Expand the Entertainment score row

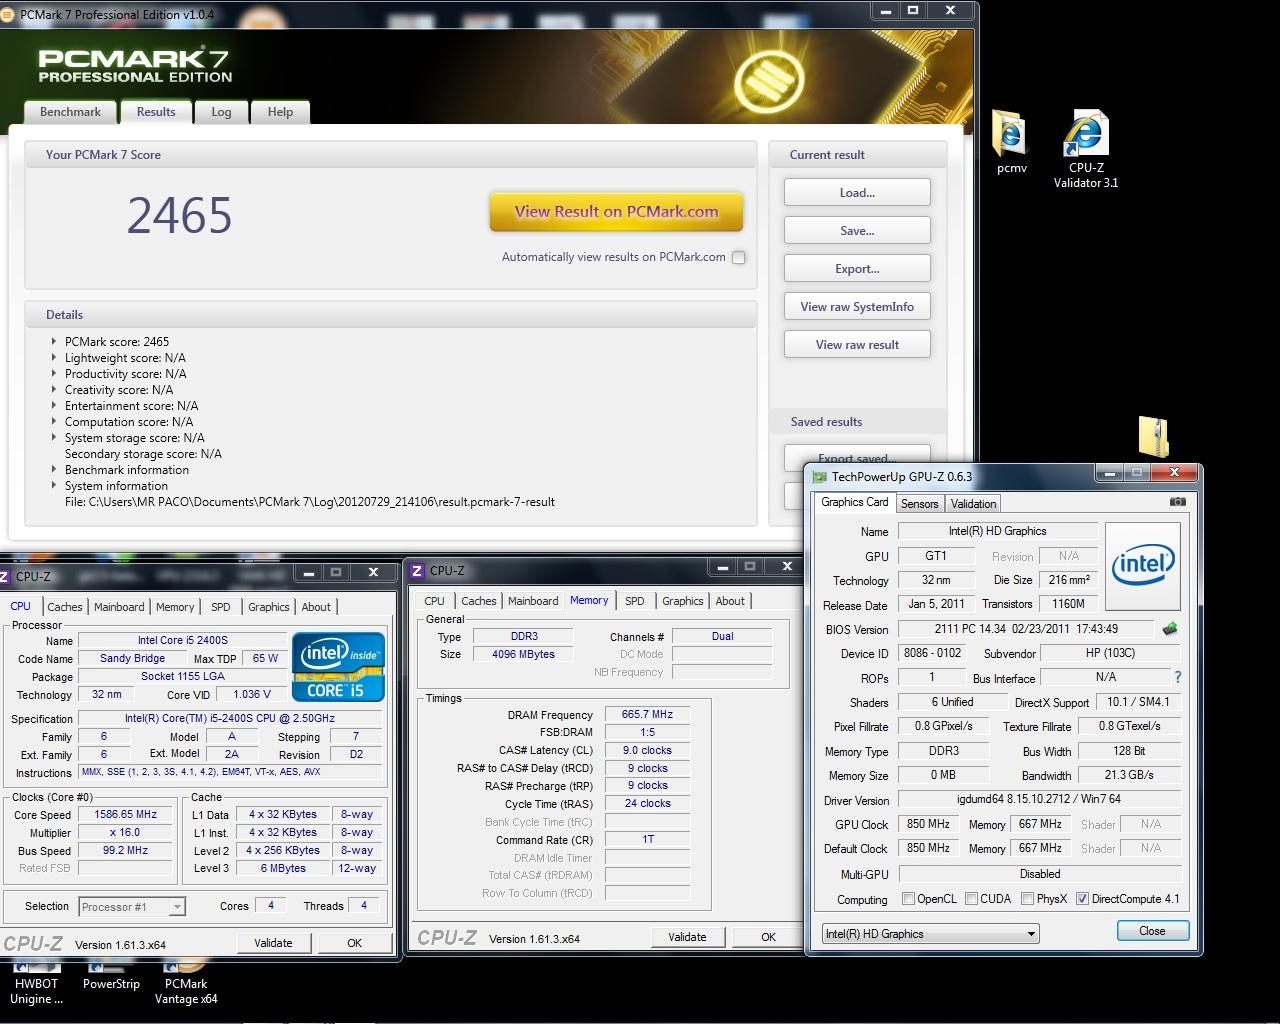tap(54, 405)
